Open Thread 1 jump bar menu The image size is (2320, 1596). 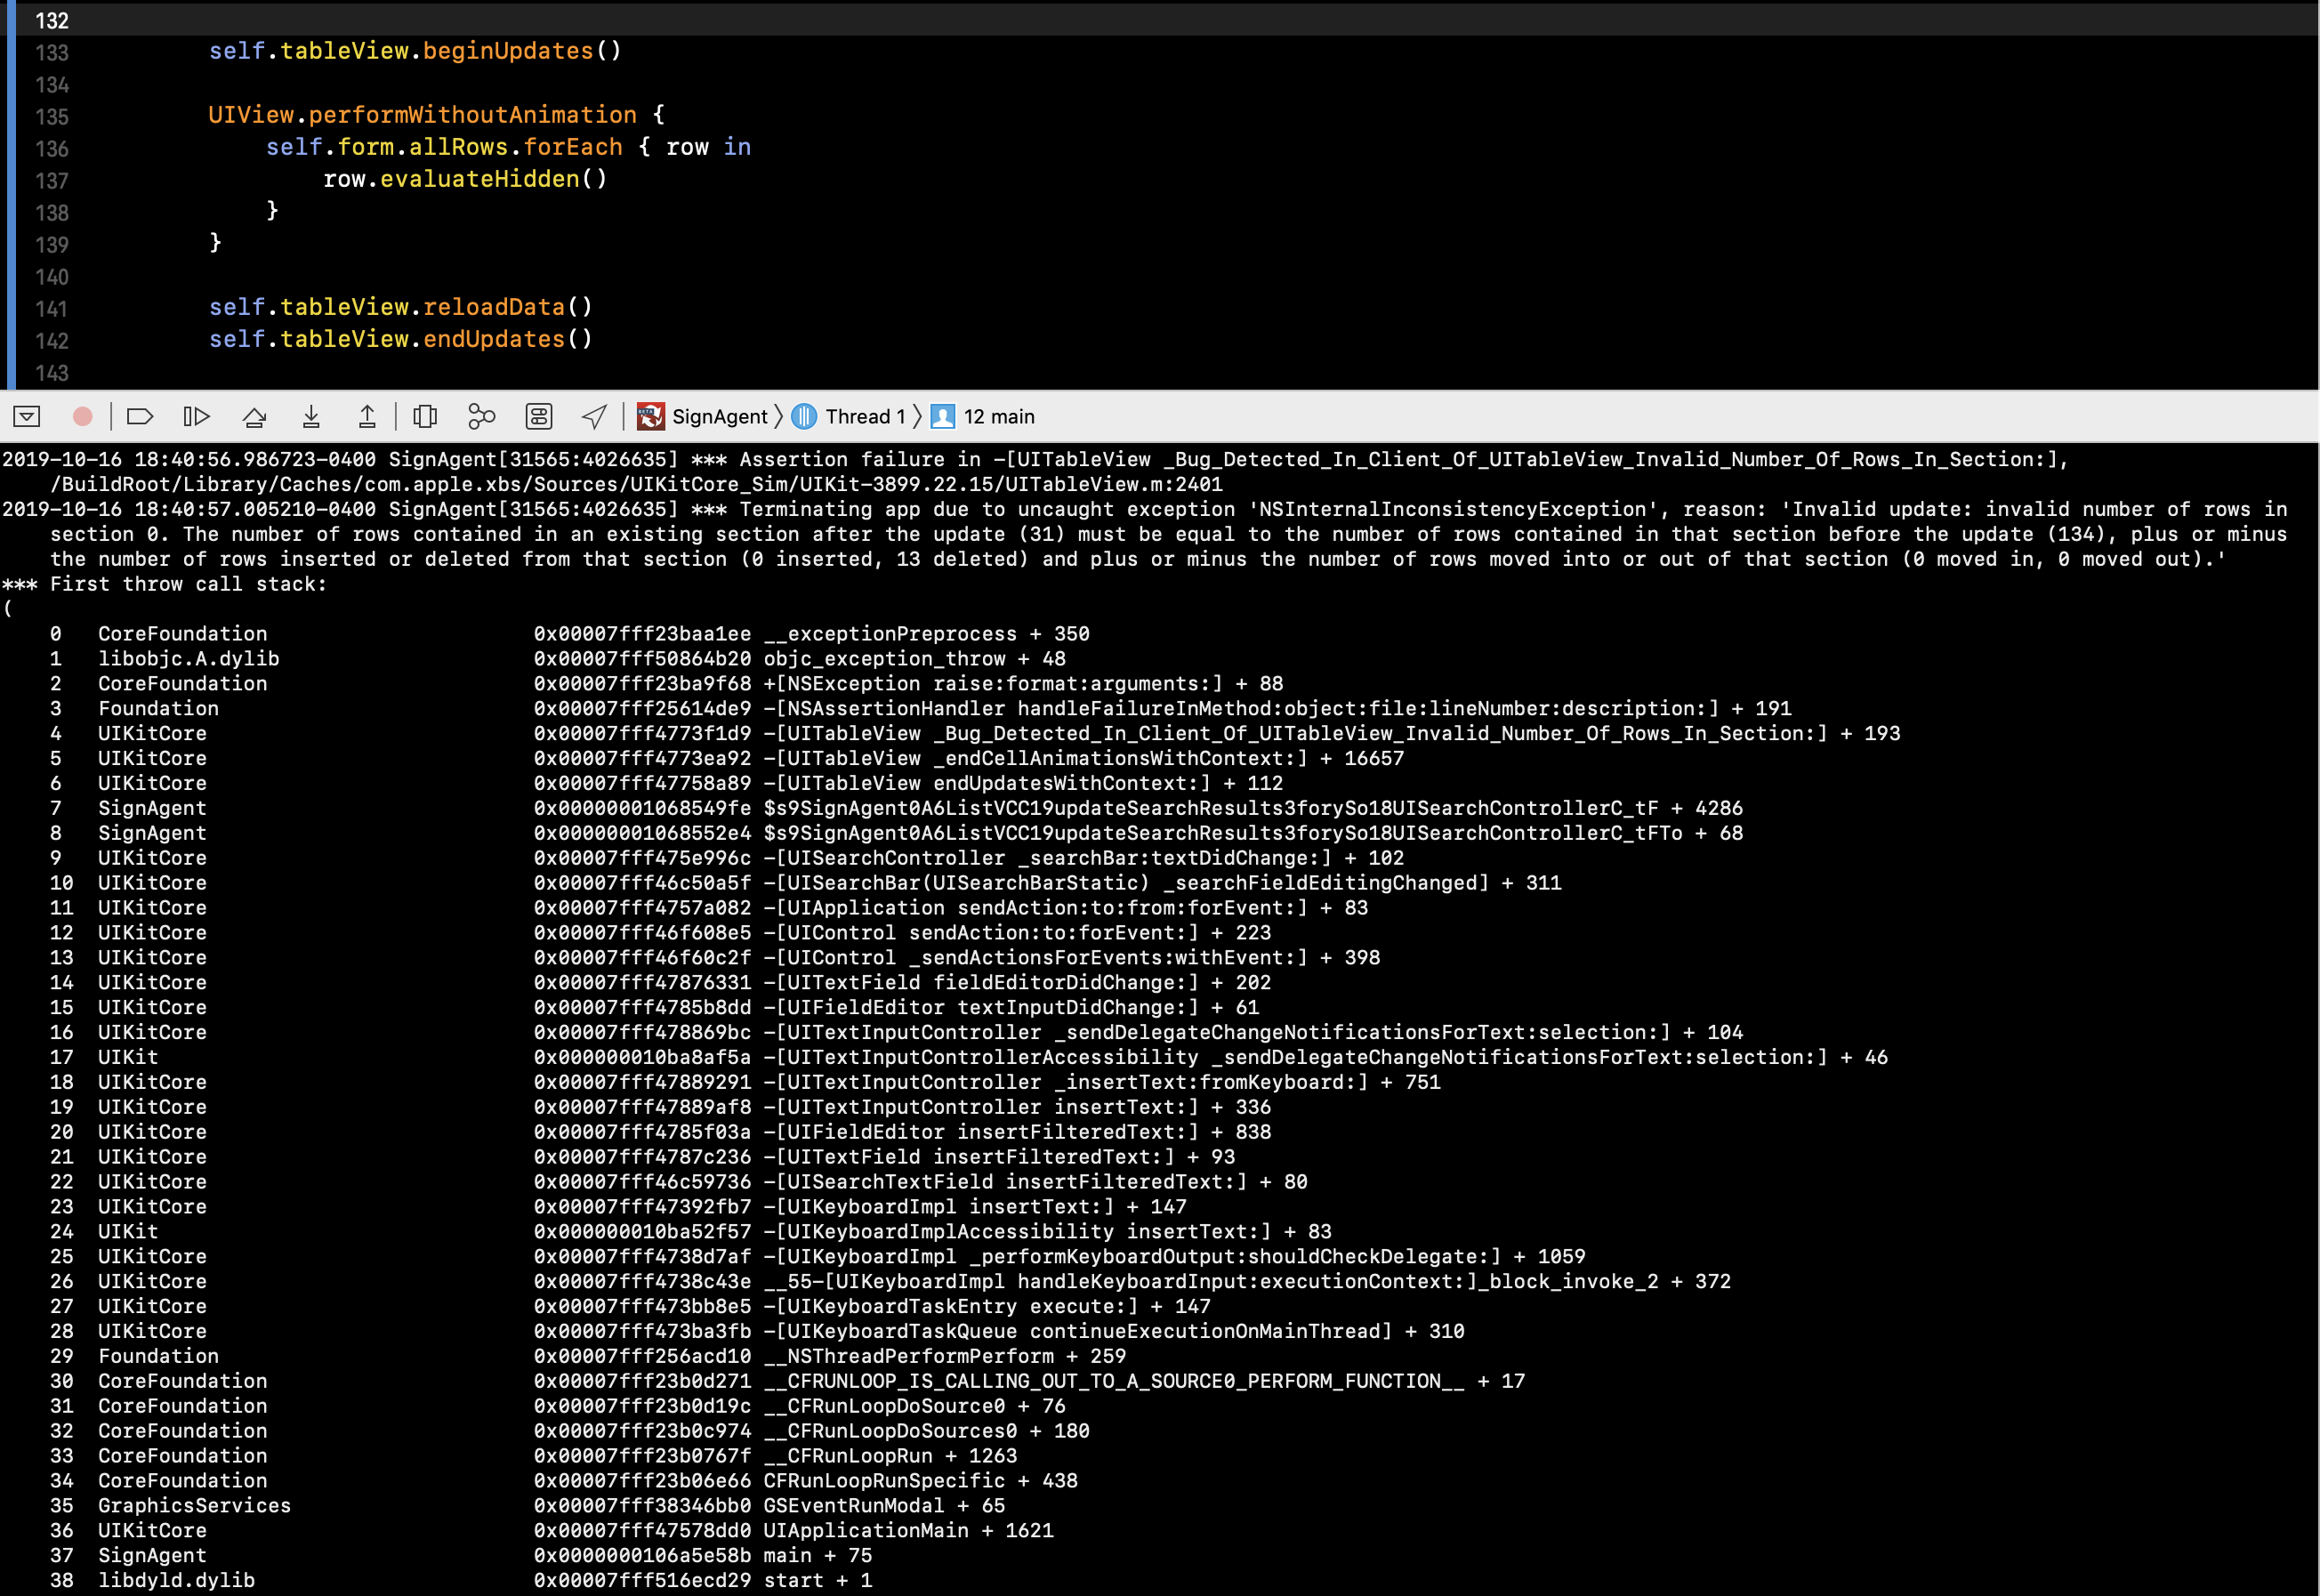pyautogui.click(x=864, y=416)
